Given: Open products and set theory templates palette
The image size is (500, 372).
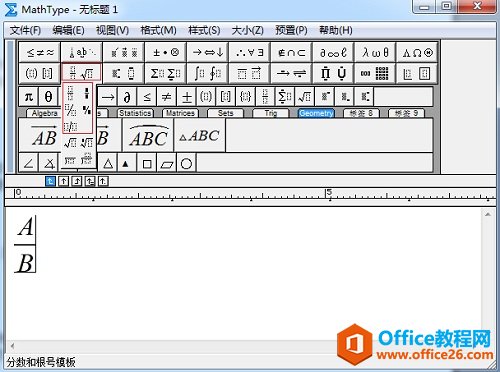Looking at the screenshot, I should point(333,73).
